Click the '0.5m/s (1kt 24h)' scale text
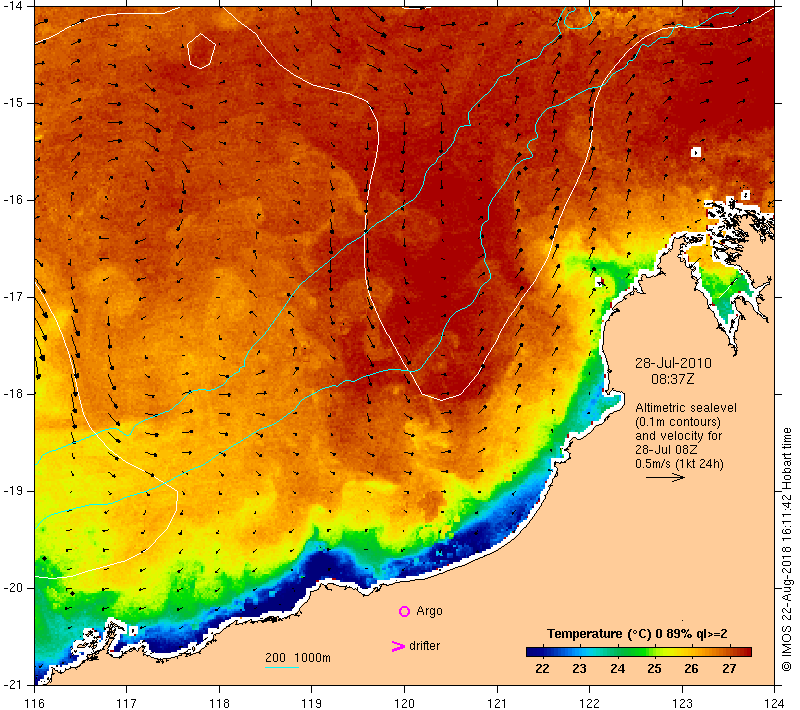 click(679, 464)
